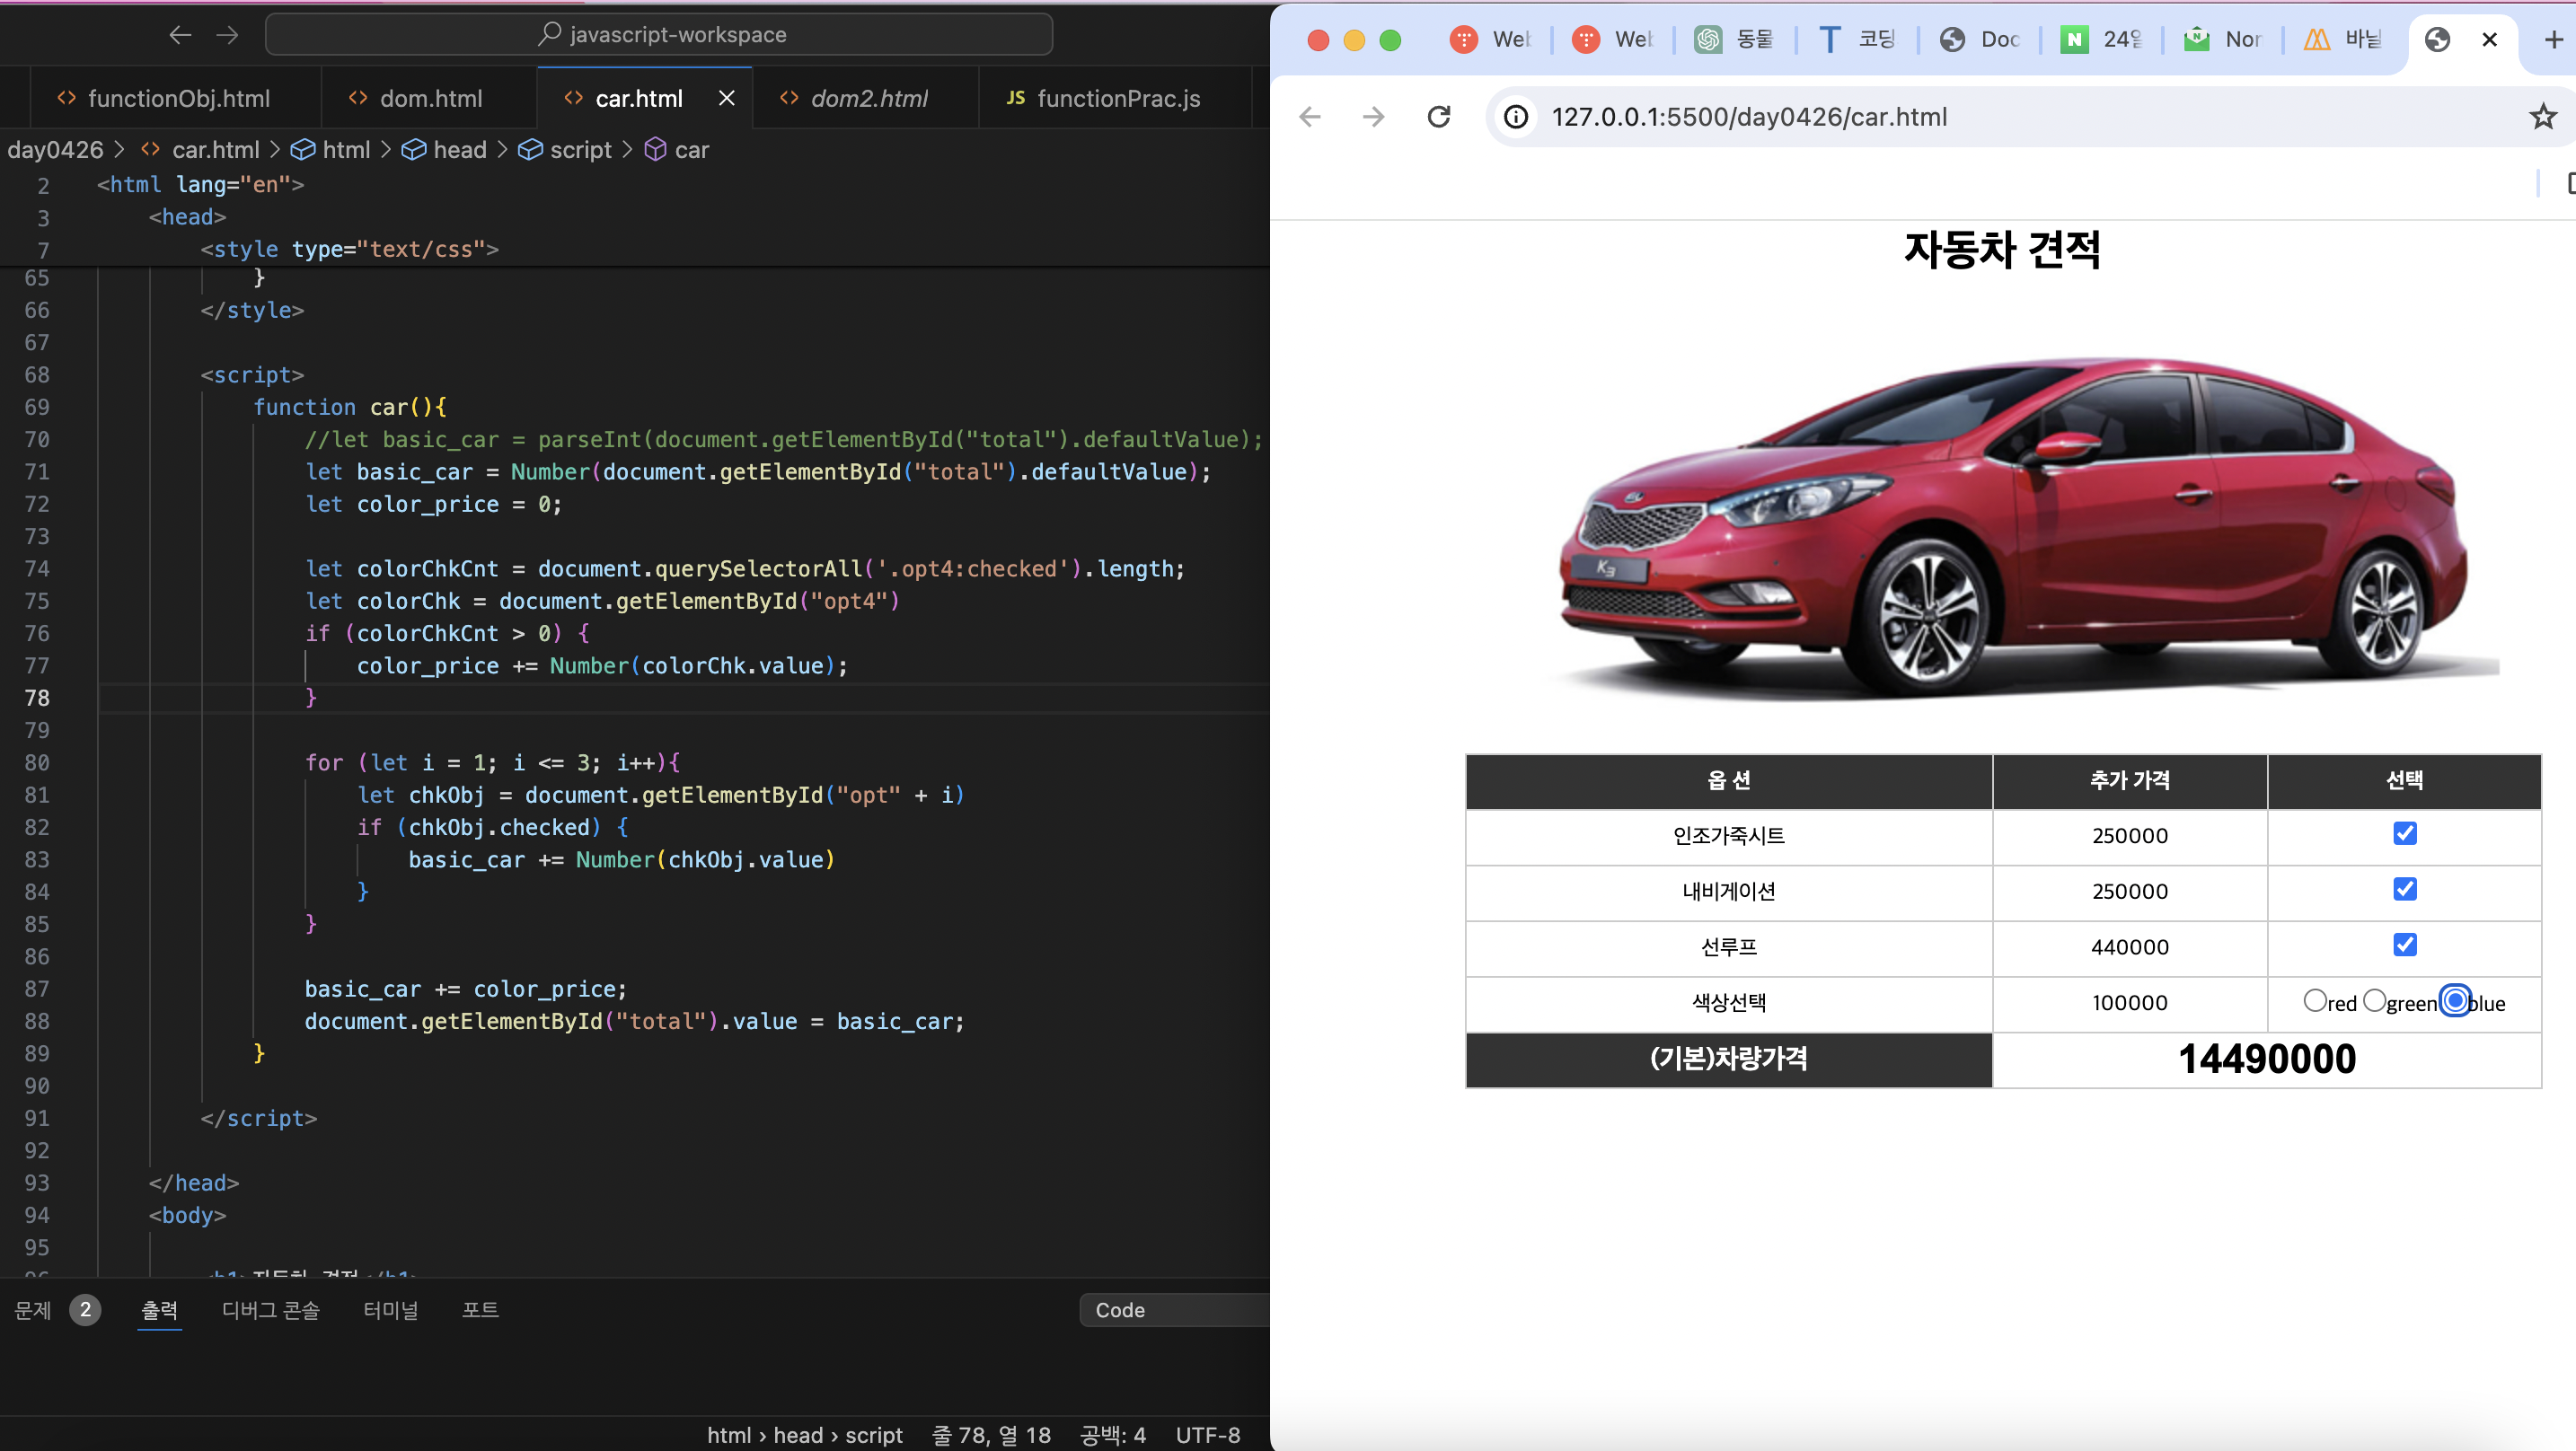Viewport: 2576px width, 1451px height.
Task: Click VS Code forward navigation arrow
Action: (x=228, y=36)
